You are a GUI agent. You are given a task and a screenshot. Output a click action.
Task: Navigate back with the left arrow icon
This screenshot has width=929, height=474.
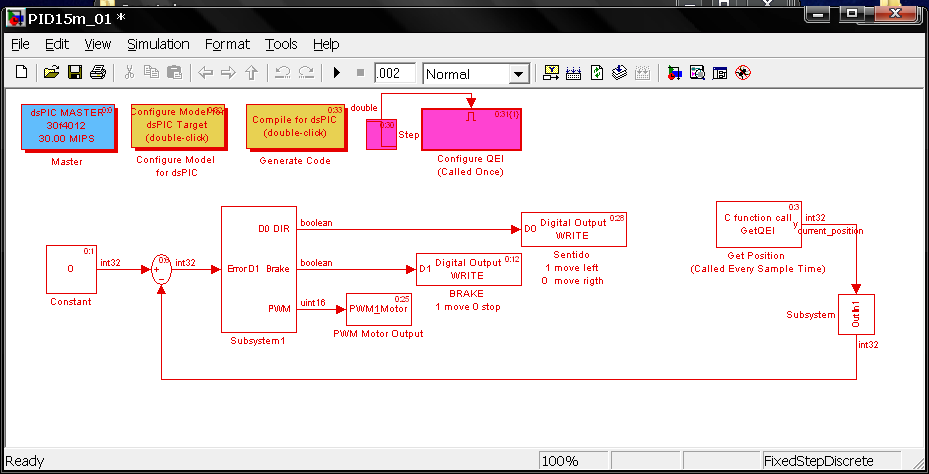[206, 73]
